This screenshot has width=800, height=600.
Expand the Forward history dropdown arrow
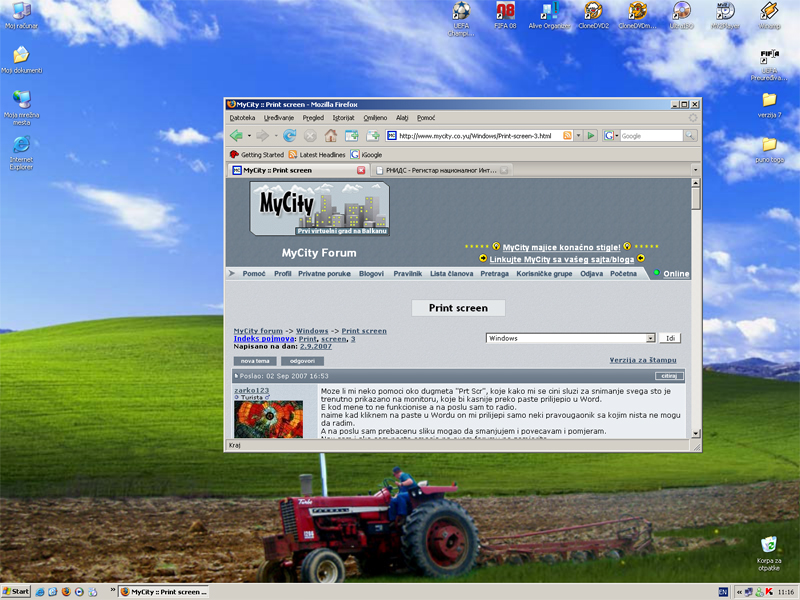(276, 136)
